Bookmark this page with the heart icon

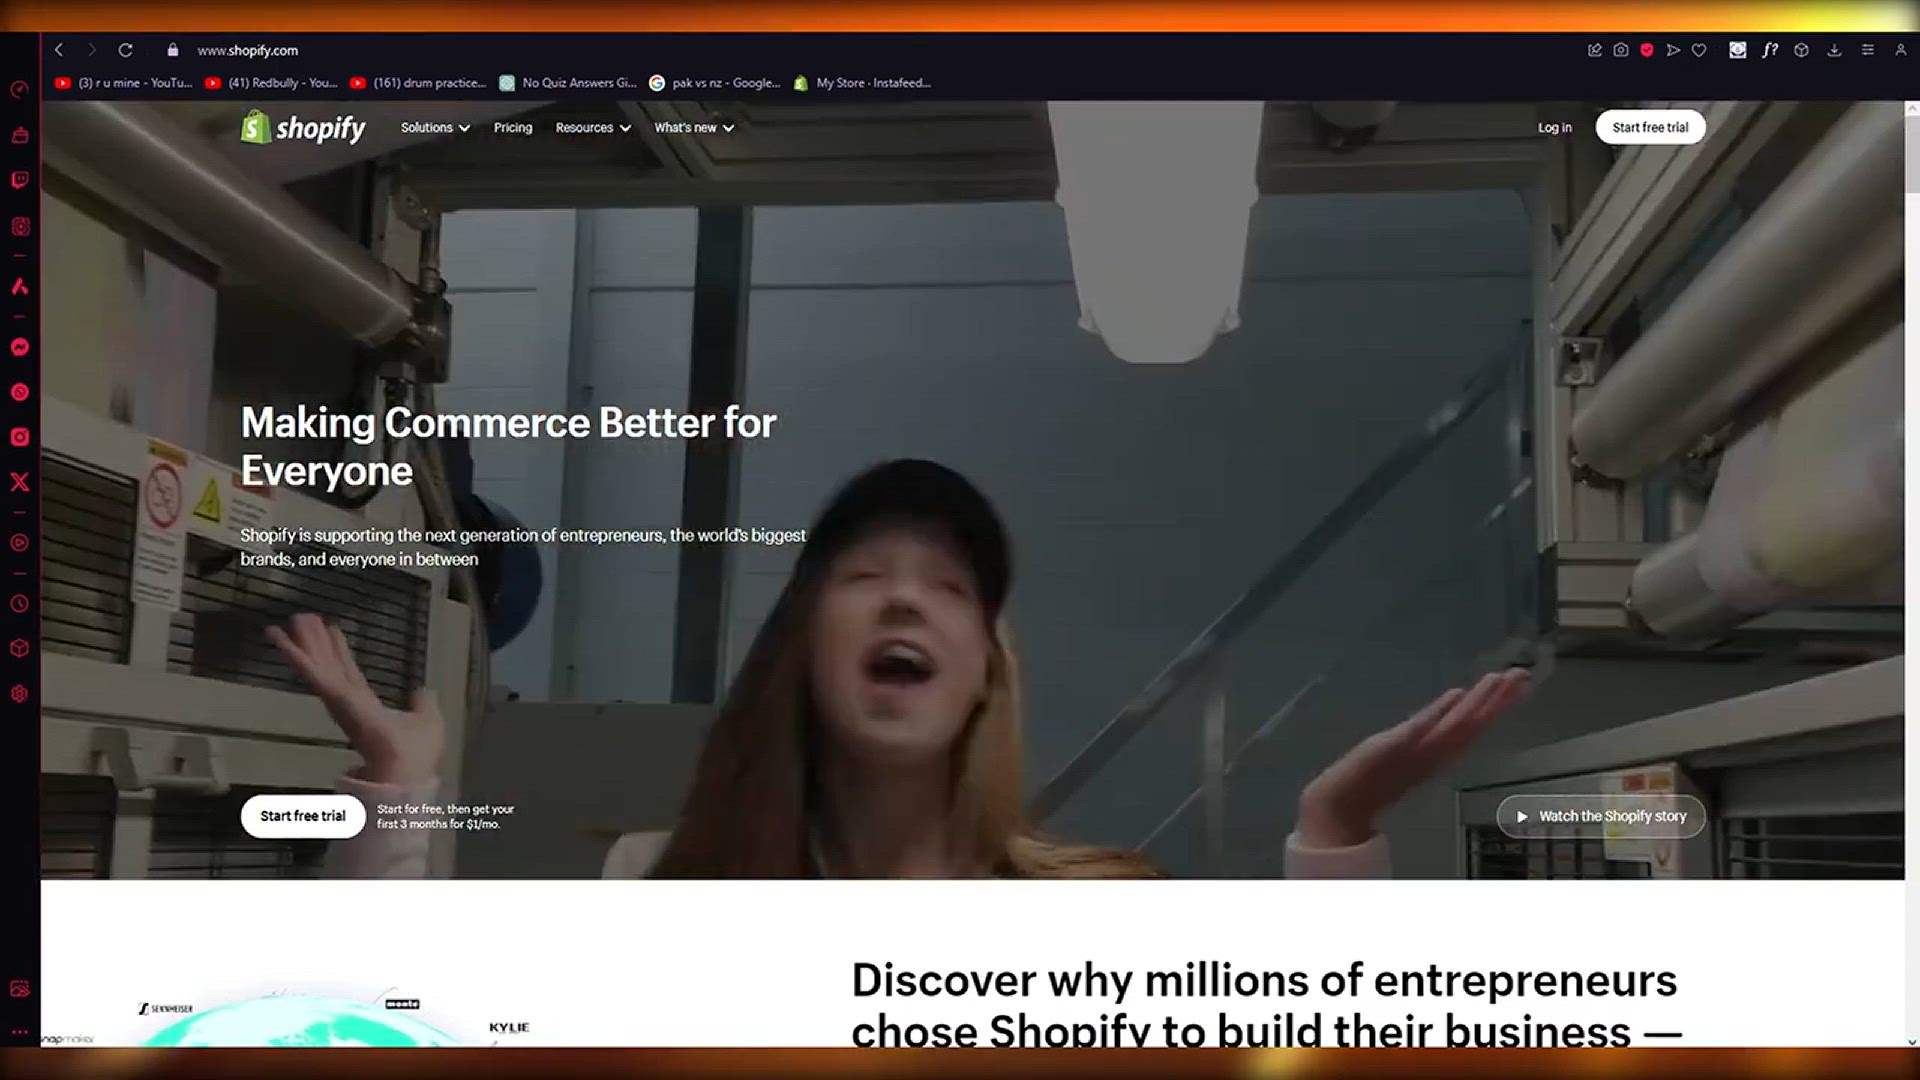[1699, 50]
